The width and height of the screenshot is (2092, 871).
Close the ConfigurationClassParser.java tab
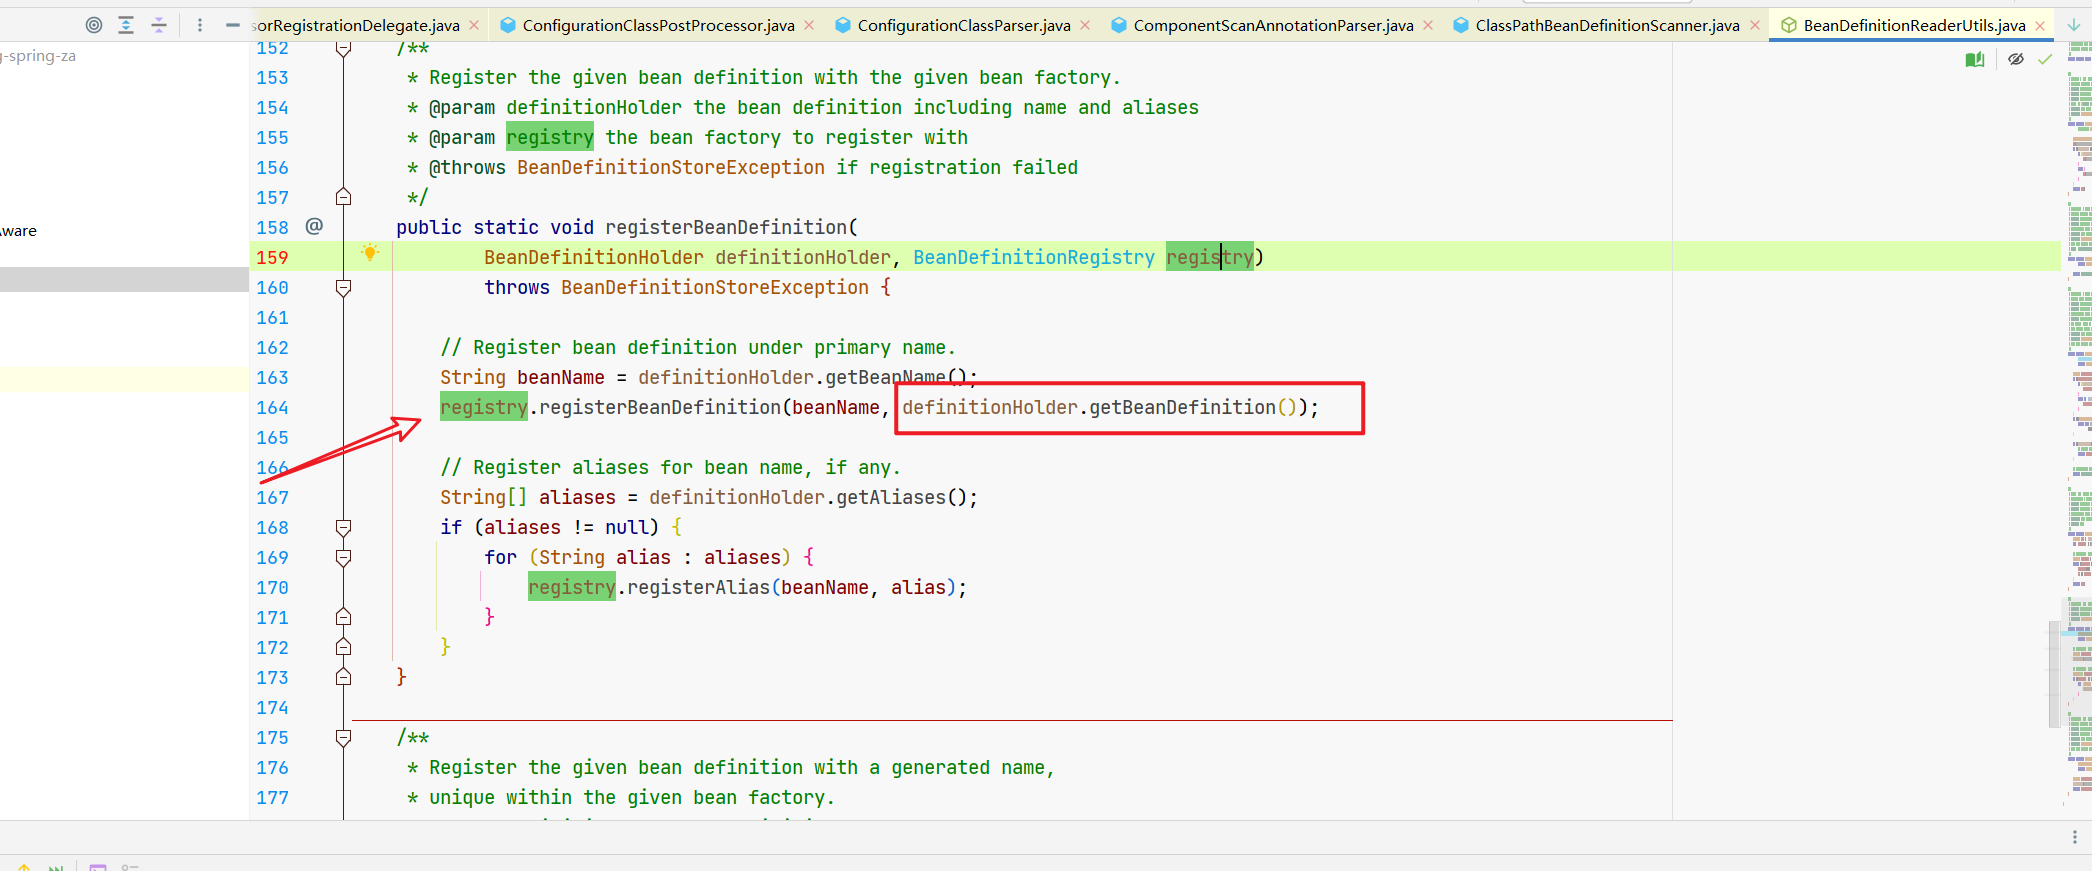[1085, 25]
